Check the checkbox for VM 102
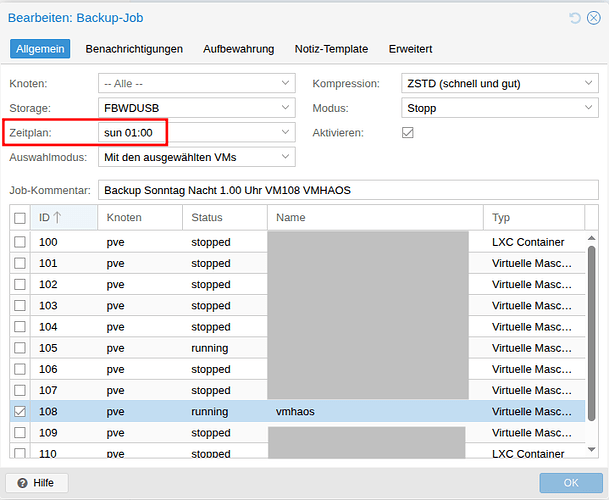Viewport: 609px width, 500px height. tap(20, 284)
